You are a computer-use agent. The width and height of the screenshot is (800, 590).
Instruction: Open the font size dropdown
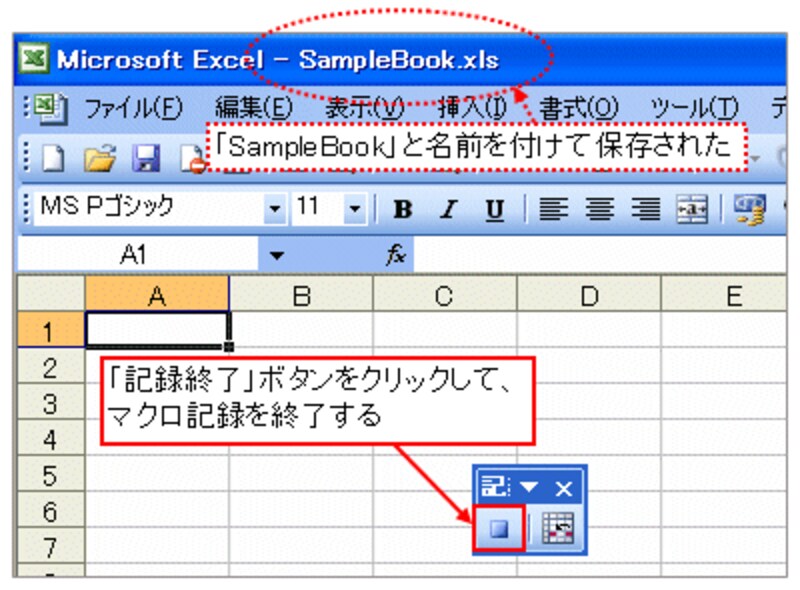[x=355, y=208]
